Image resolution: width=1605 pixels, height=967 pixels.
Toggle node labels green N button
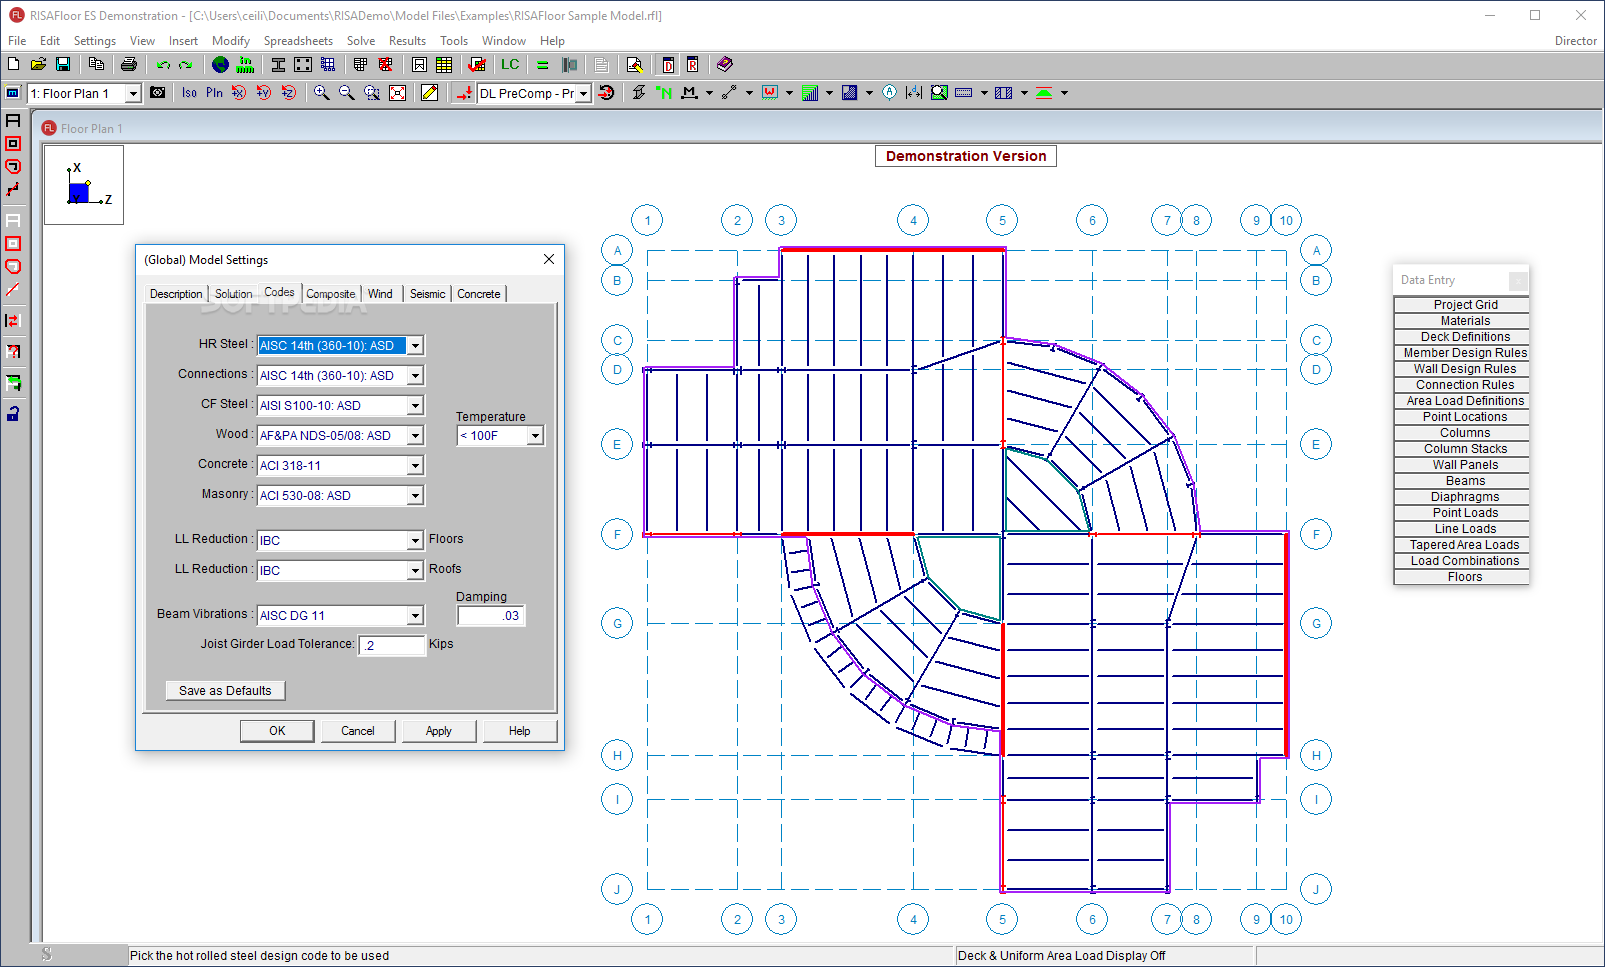click(x=664, y=92)
